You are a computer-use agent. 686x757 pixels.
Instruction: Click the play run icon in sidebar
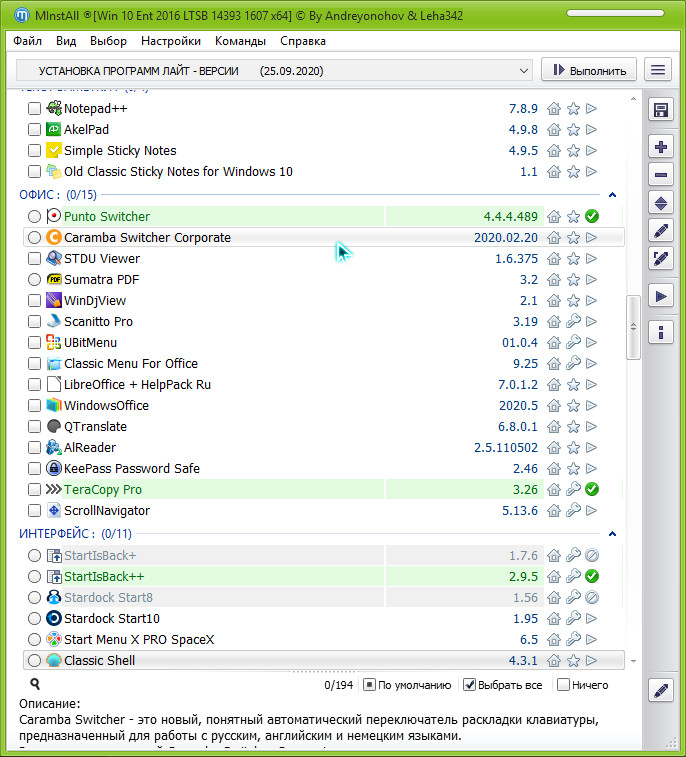[x=660, y=296]
